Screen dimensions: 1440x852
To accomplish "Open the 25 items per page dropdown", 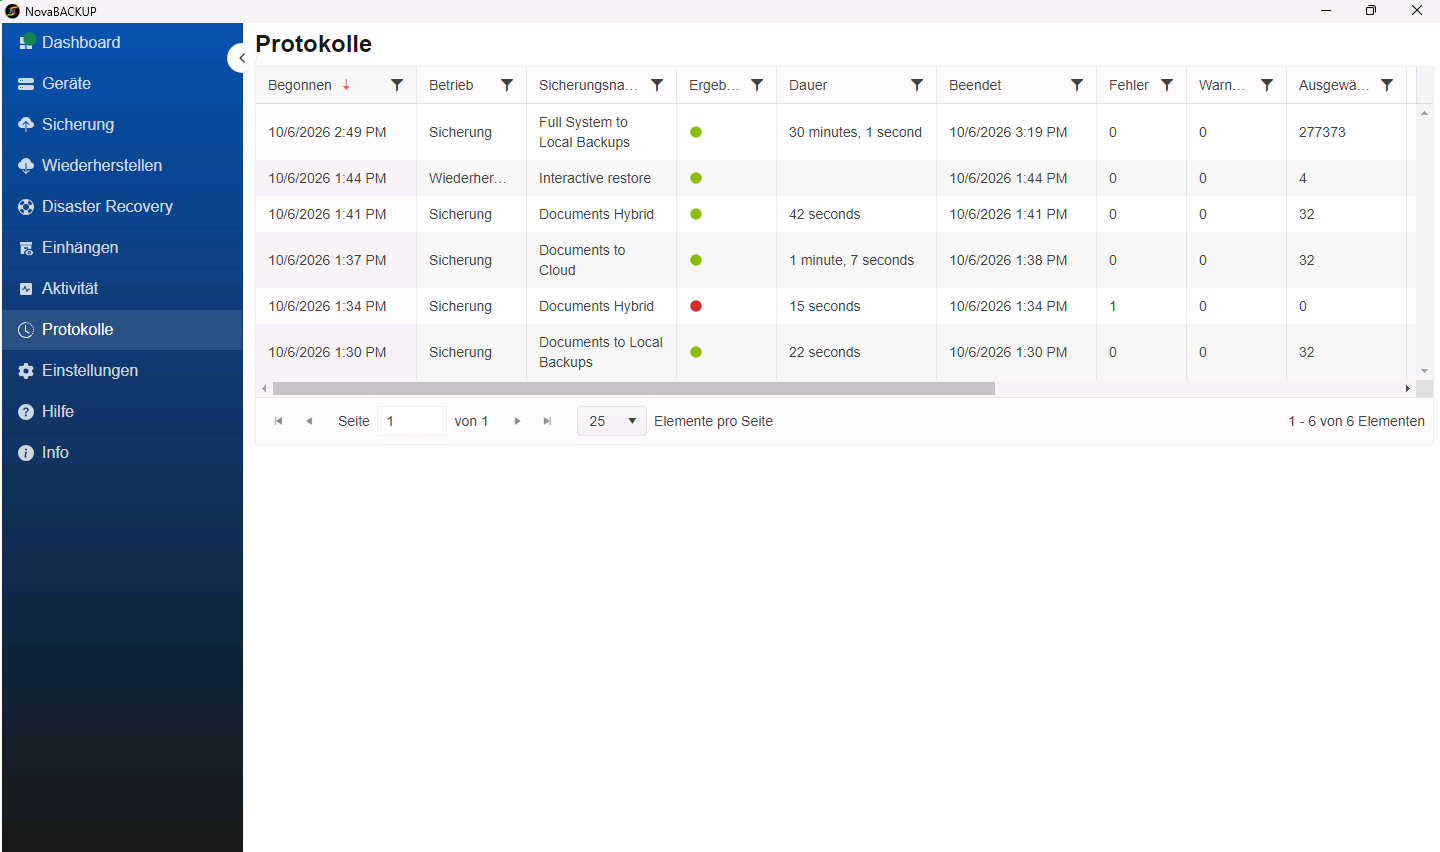I will [612, 421].
